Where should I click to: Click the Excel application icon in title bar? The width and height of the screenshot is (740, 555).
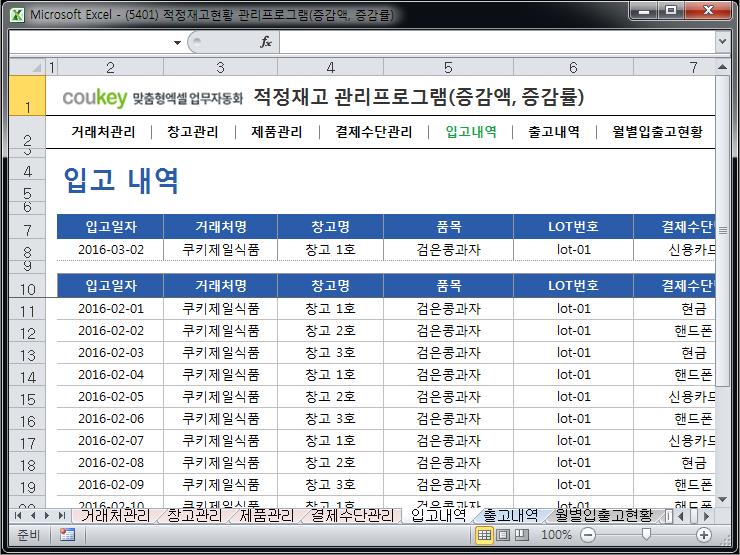tap(17, 15)
